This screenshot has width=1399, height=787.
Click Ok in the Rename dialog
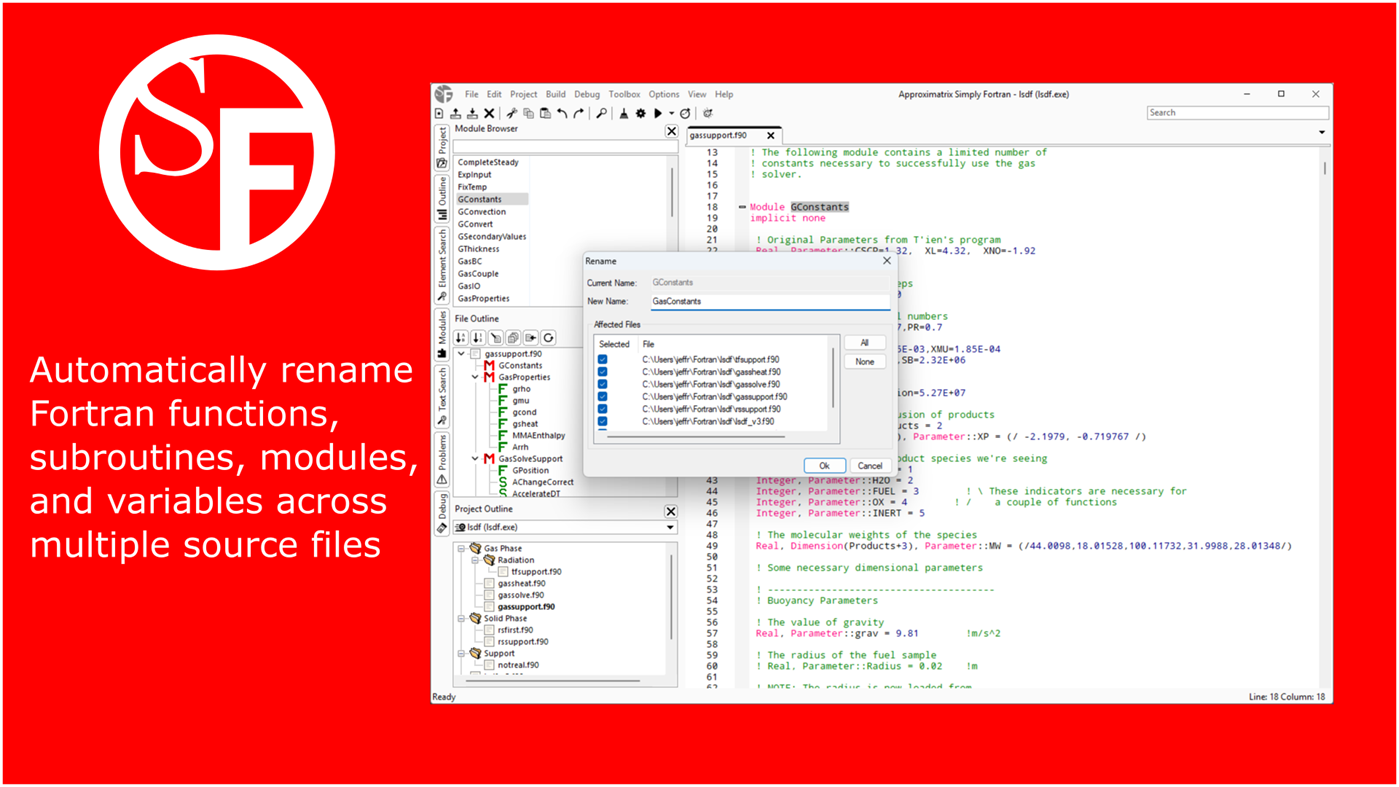pos(824,465)
